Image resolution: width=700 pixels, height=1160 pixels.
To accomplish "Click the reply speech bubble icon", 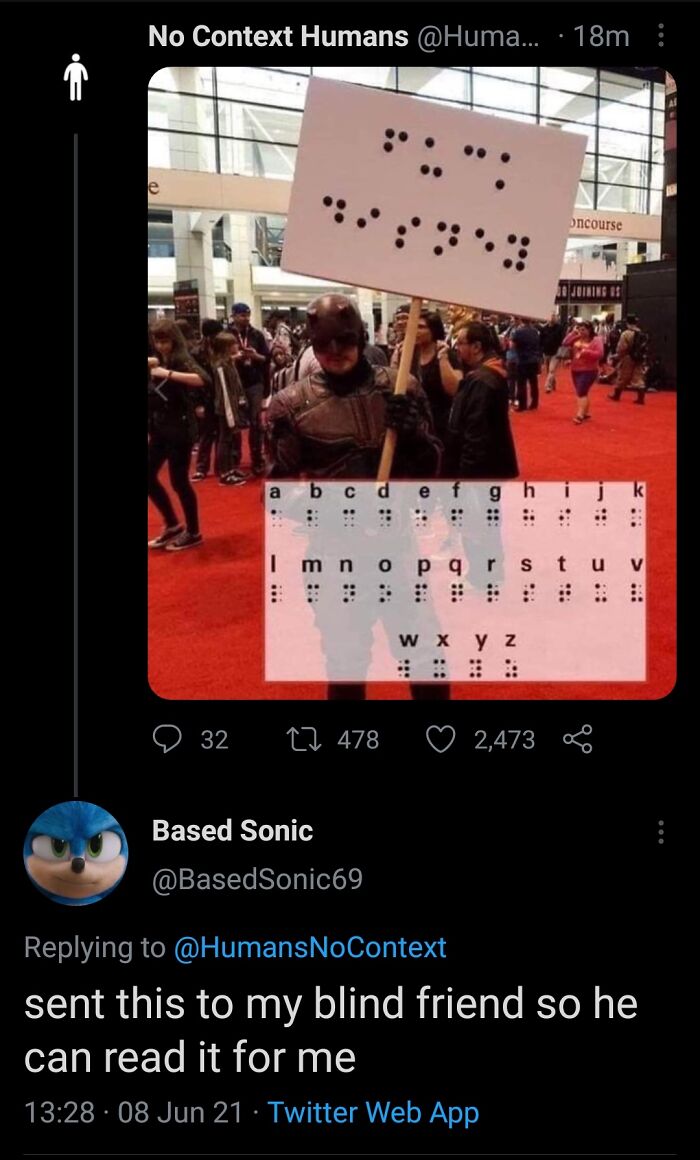I will pos(166,739).
